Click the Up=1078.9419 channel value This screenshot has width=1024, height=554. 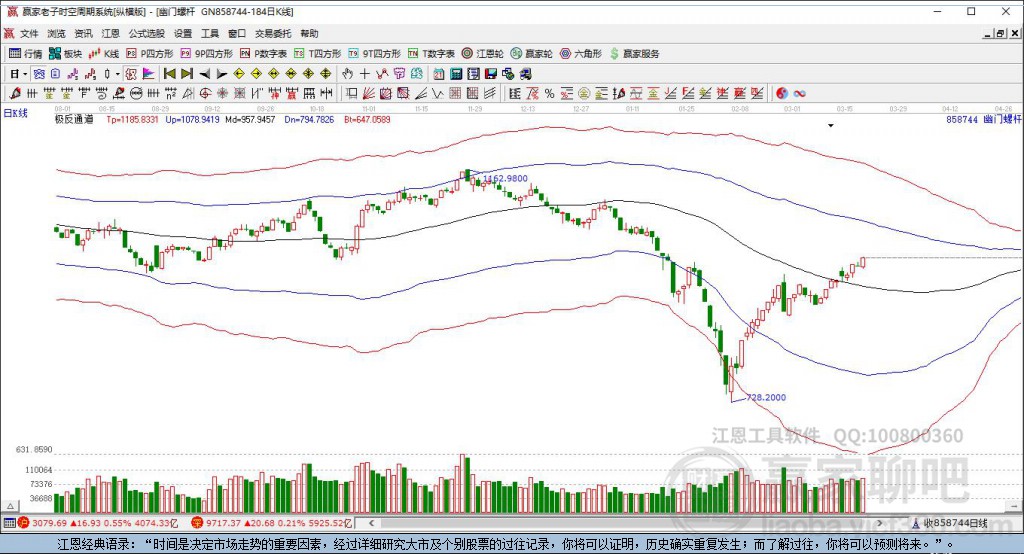(x=192, y=120)
